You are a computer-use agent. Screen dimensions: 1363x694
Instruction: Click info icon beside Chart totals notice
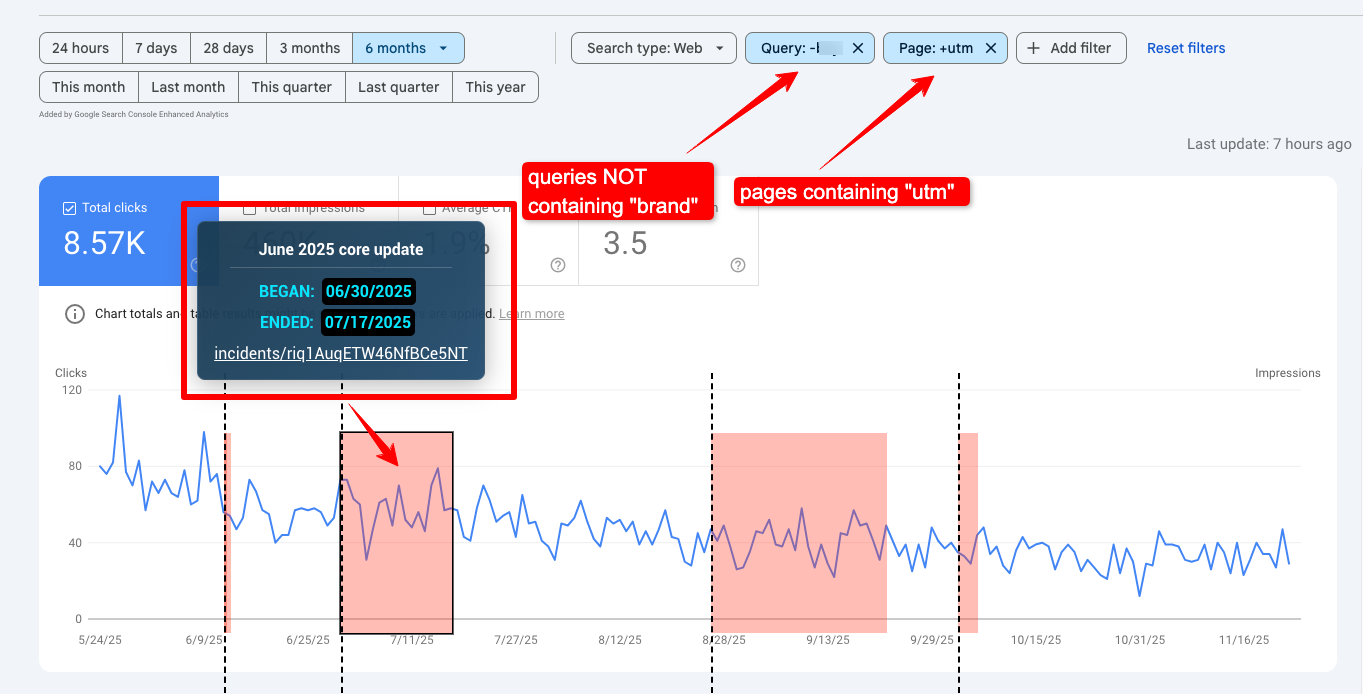tap(74, 314)
